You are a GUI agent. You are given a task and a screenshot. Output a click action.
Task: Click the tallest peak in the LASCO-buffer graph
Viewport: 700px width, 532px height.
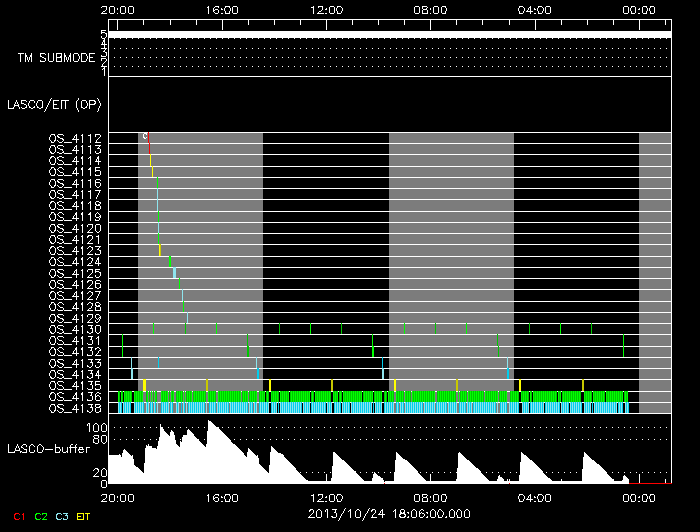point(209,424)
